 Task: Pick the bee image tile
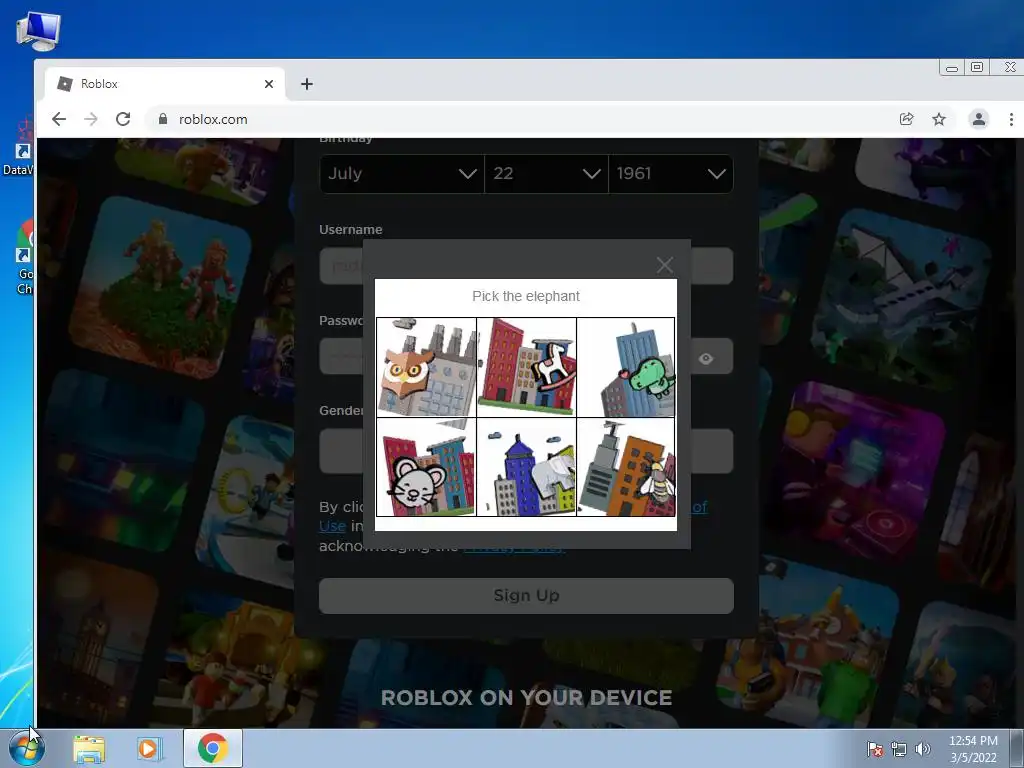pos(626,467)
